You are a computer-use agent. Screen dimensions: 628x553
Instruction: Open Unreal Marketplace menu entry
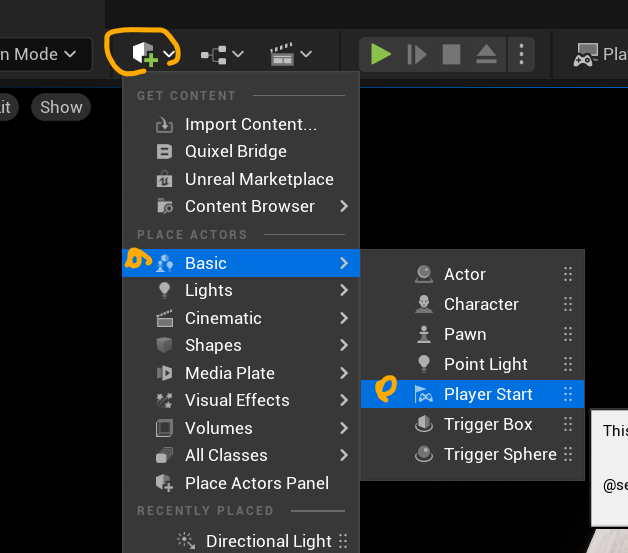coord(241,179)
